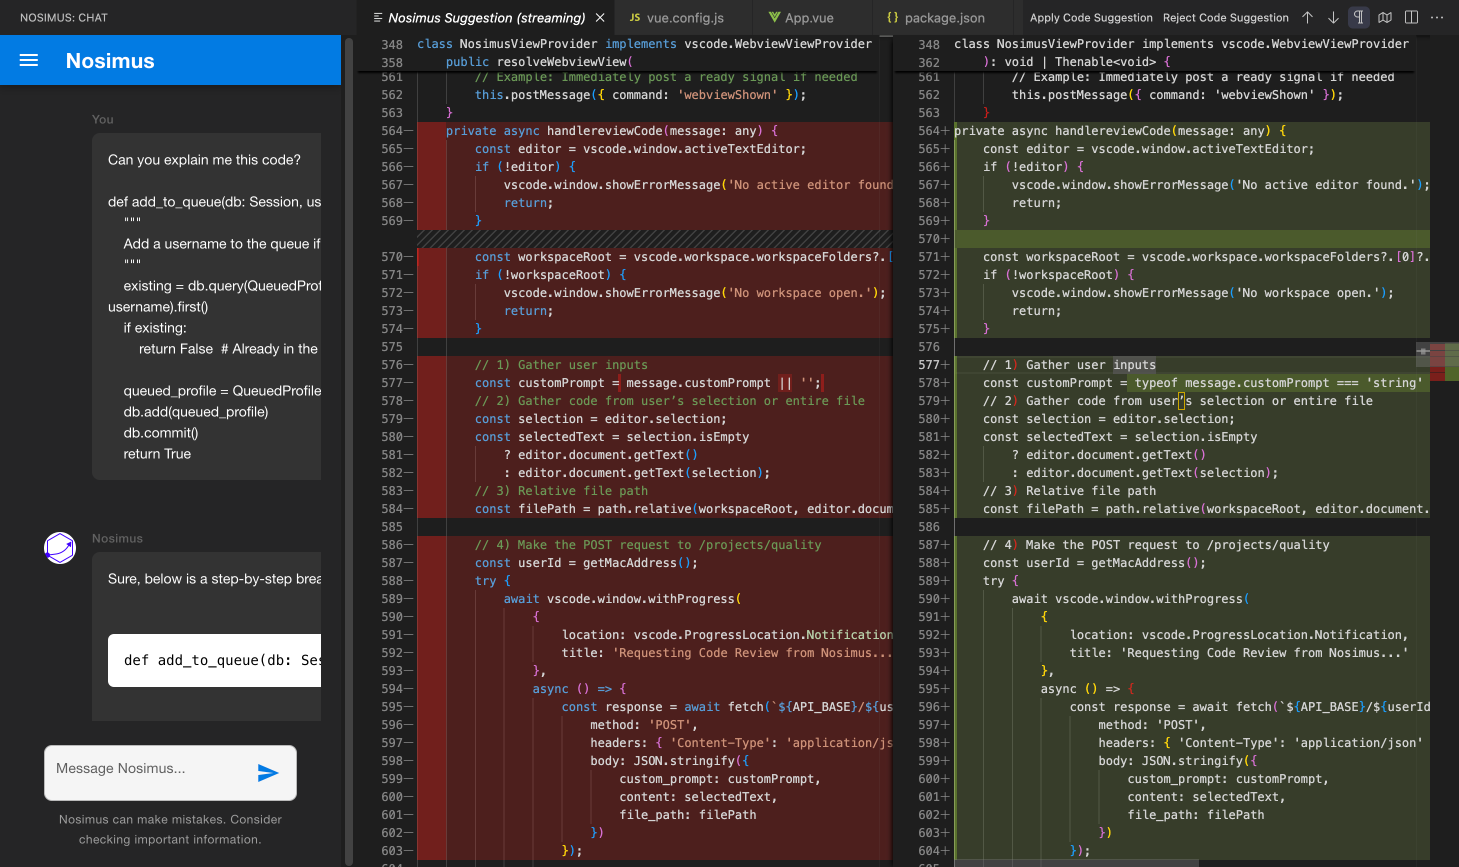Click 'db.add(queued_profile)' in the user message
Image resolution: width=1459 pixels, height=867 pixels.
196,412
